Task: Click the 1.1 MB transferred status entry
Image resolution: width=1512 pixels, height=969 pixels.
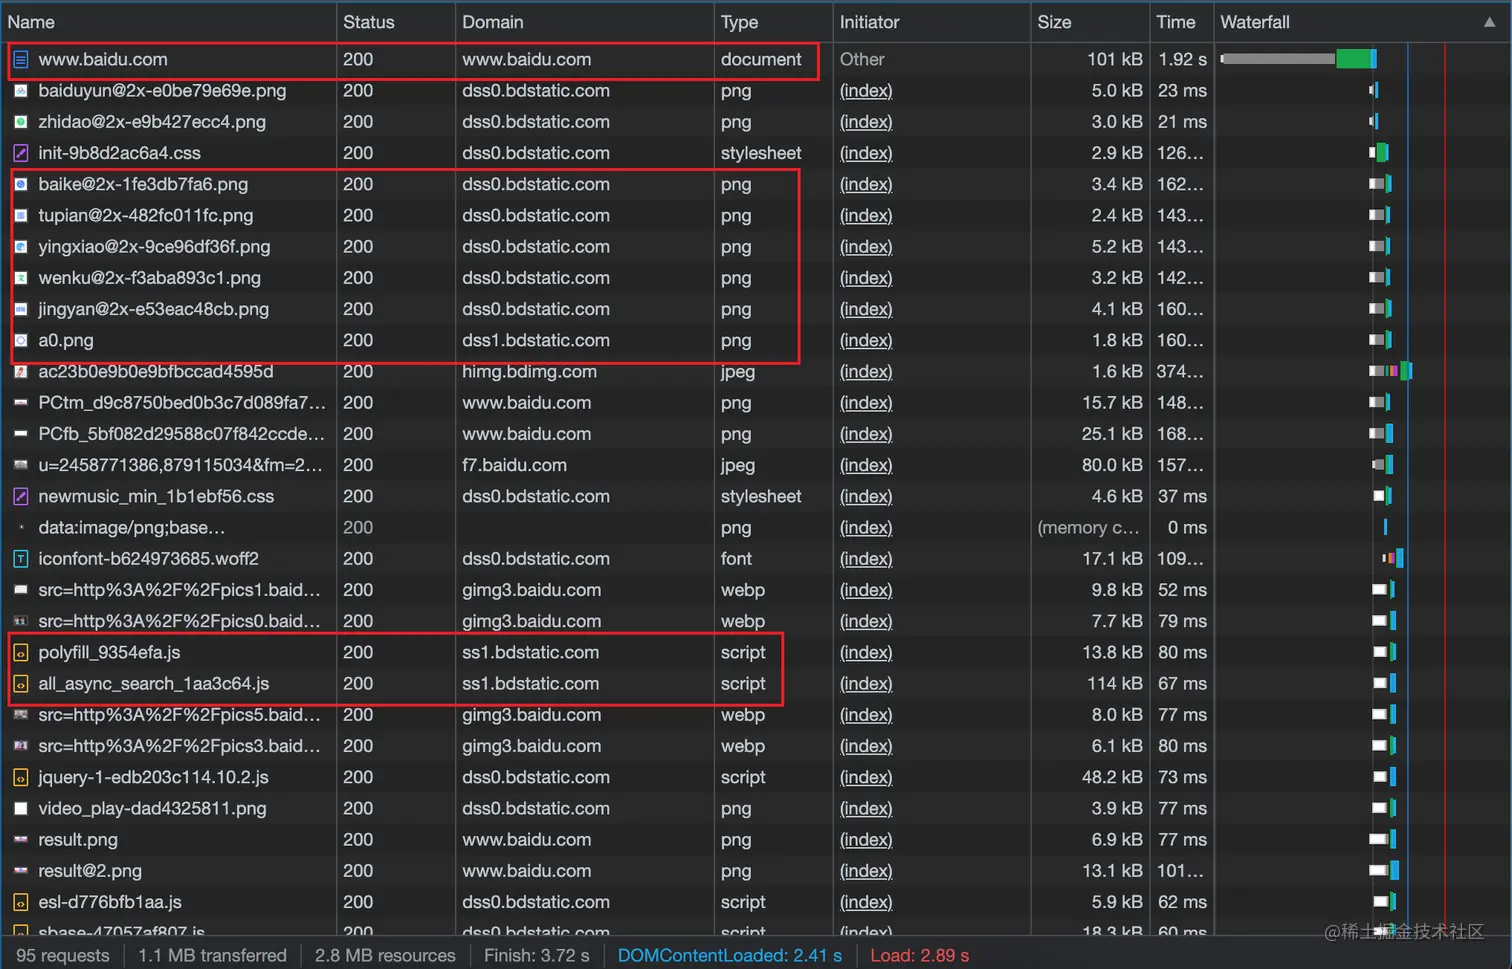Action: pyautogui.click(x=212, y=955)
